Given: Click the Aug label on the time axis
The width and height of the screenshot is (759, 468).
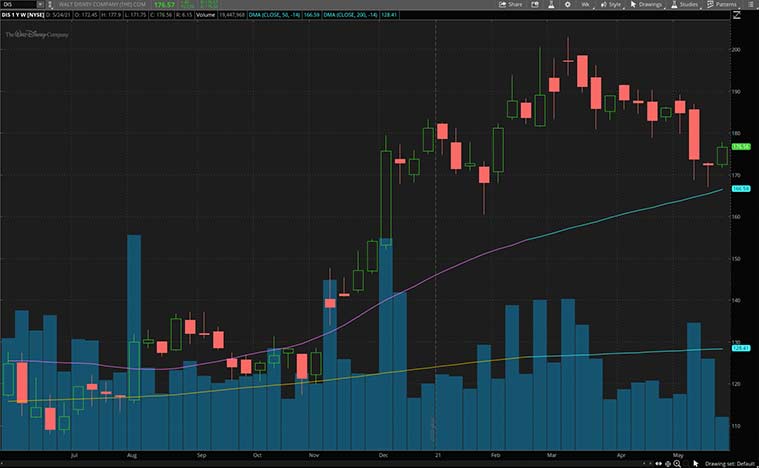Looking at the screenshot, I should [x=132, y=455].
